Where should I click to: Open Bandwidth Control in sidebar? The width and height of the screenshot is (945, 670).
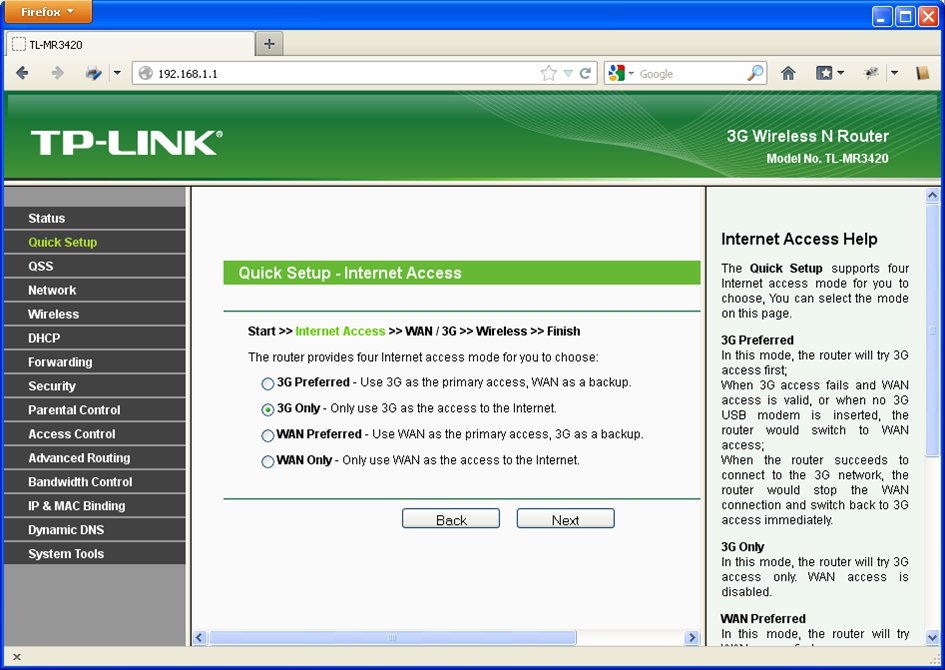click(95, 482)
